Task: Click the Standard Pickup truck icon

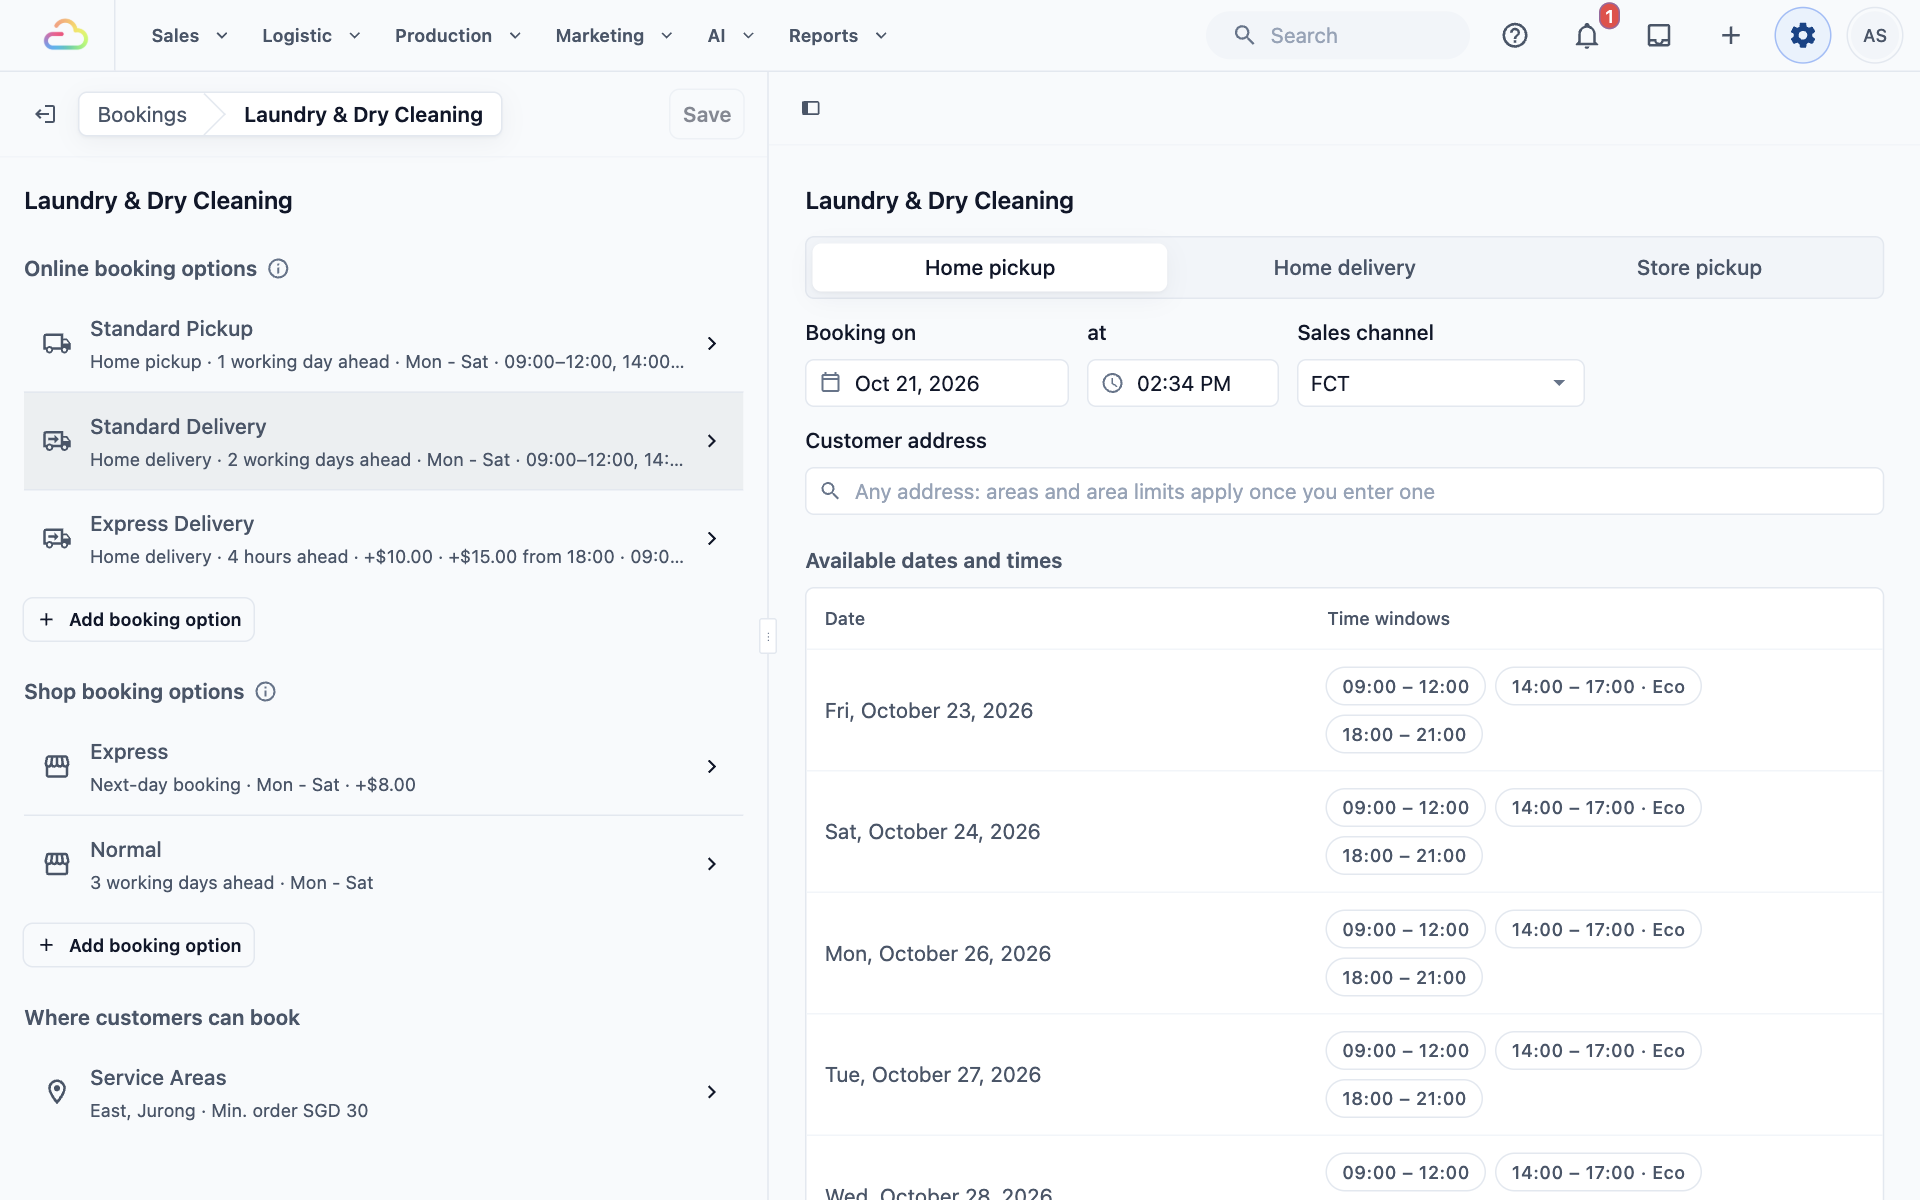Action: pos(57,343)
